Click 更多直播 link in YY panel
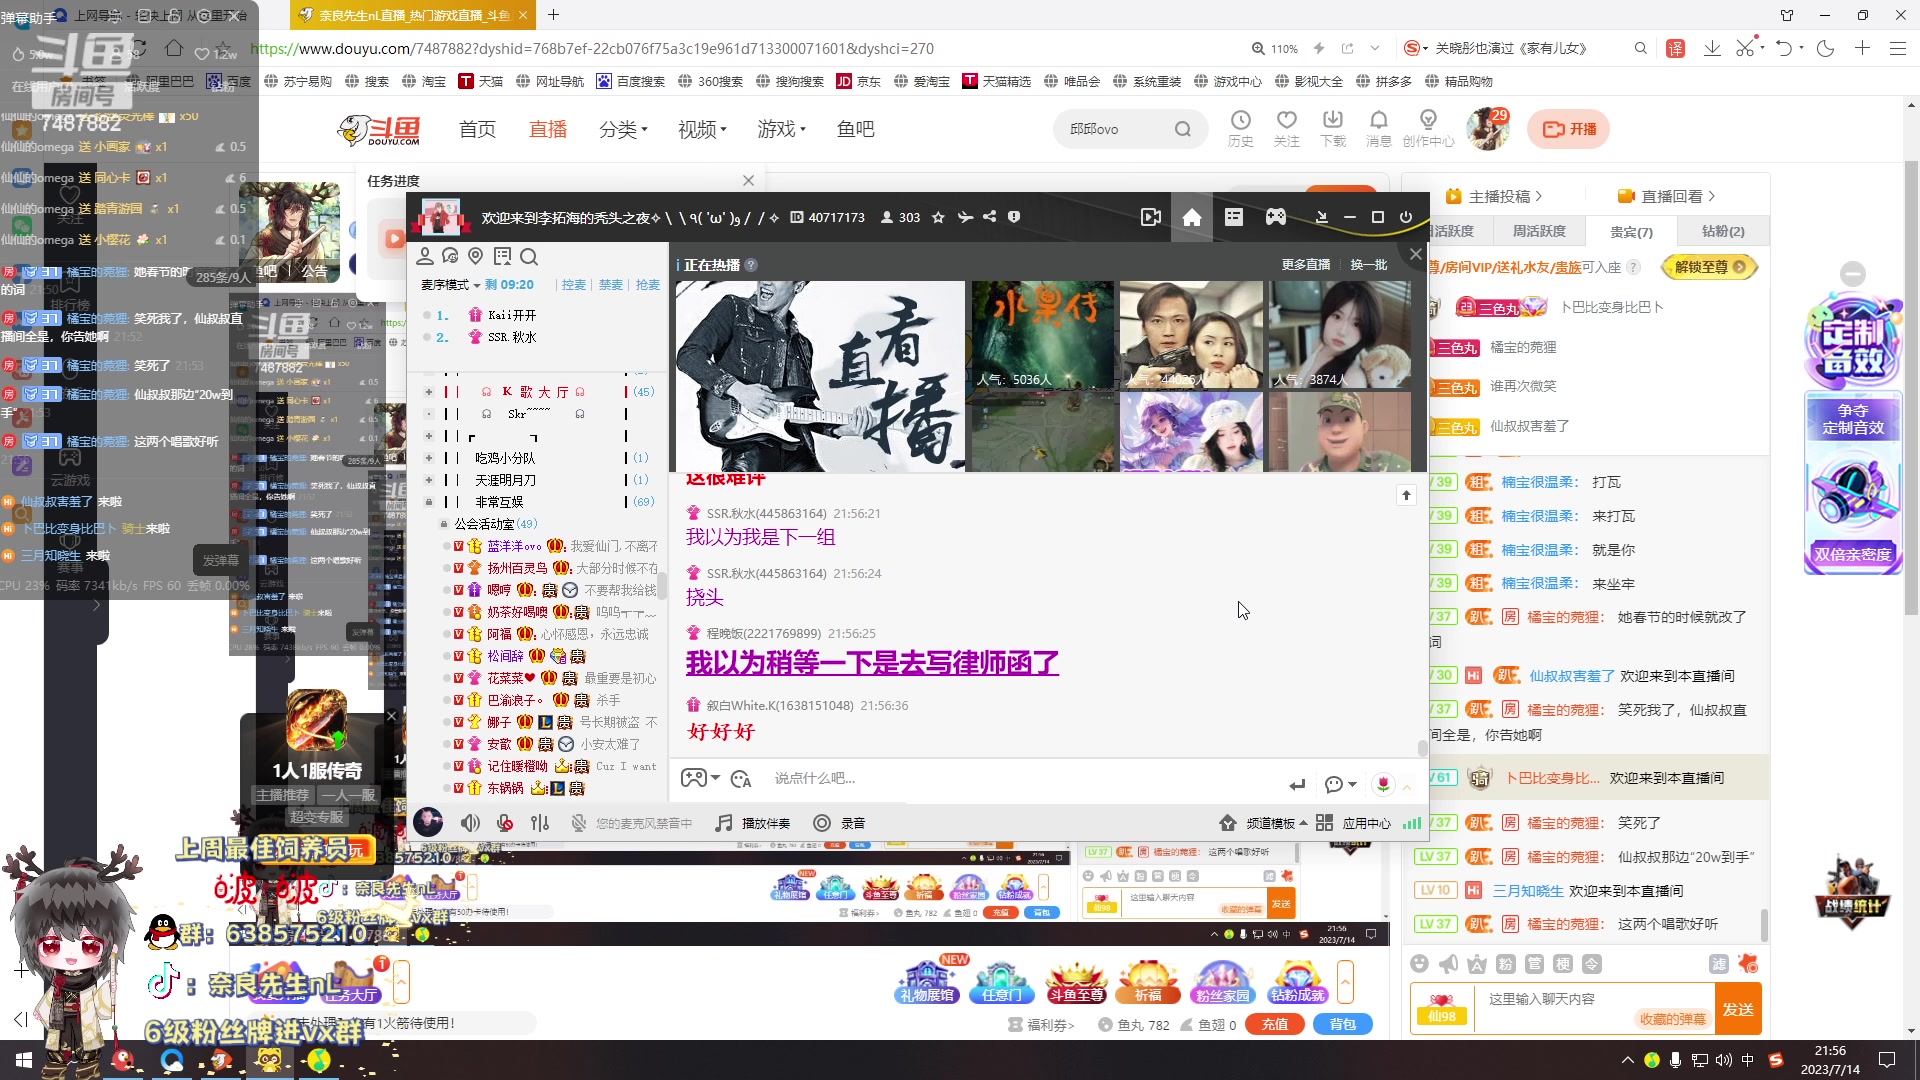1920x1080 pixels. click(x=1306, y=265)
